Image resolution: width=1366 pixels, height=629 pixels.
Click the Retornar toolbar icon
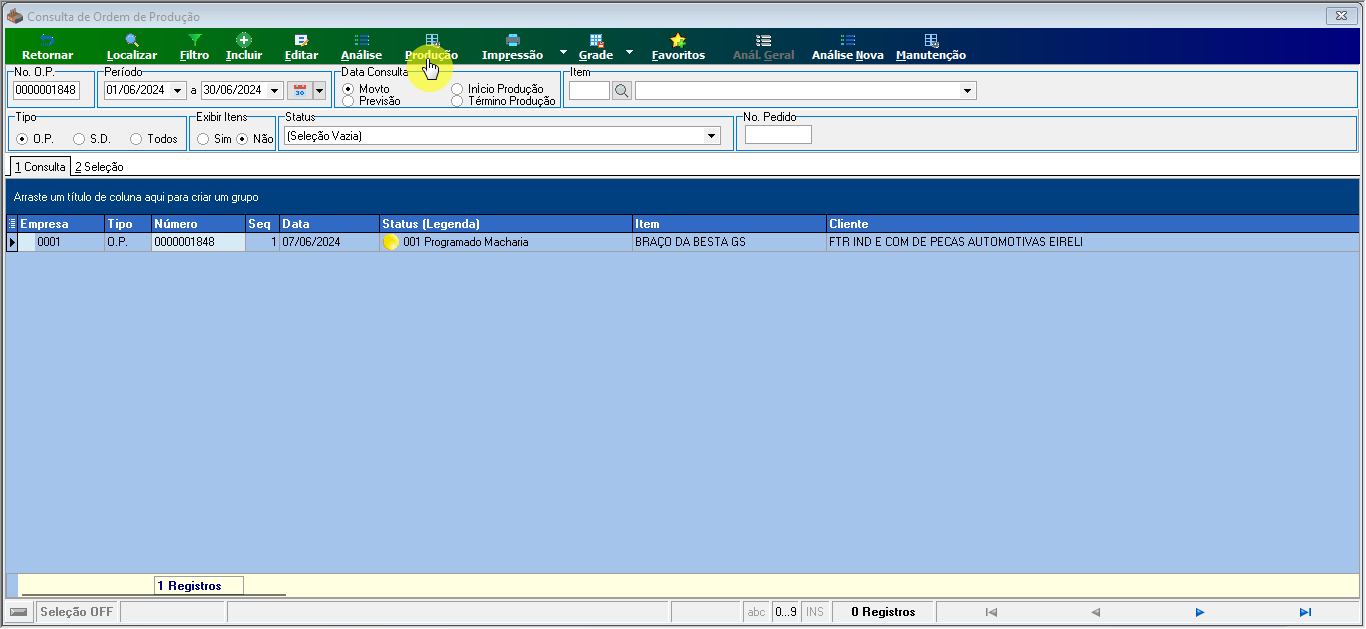tap(47, 40)
